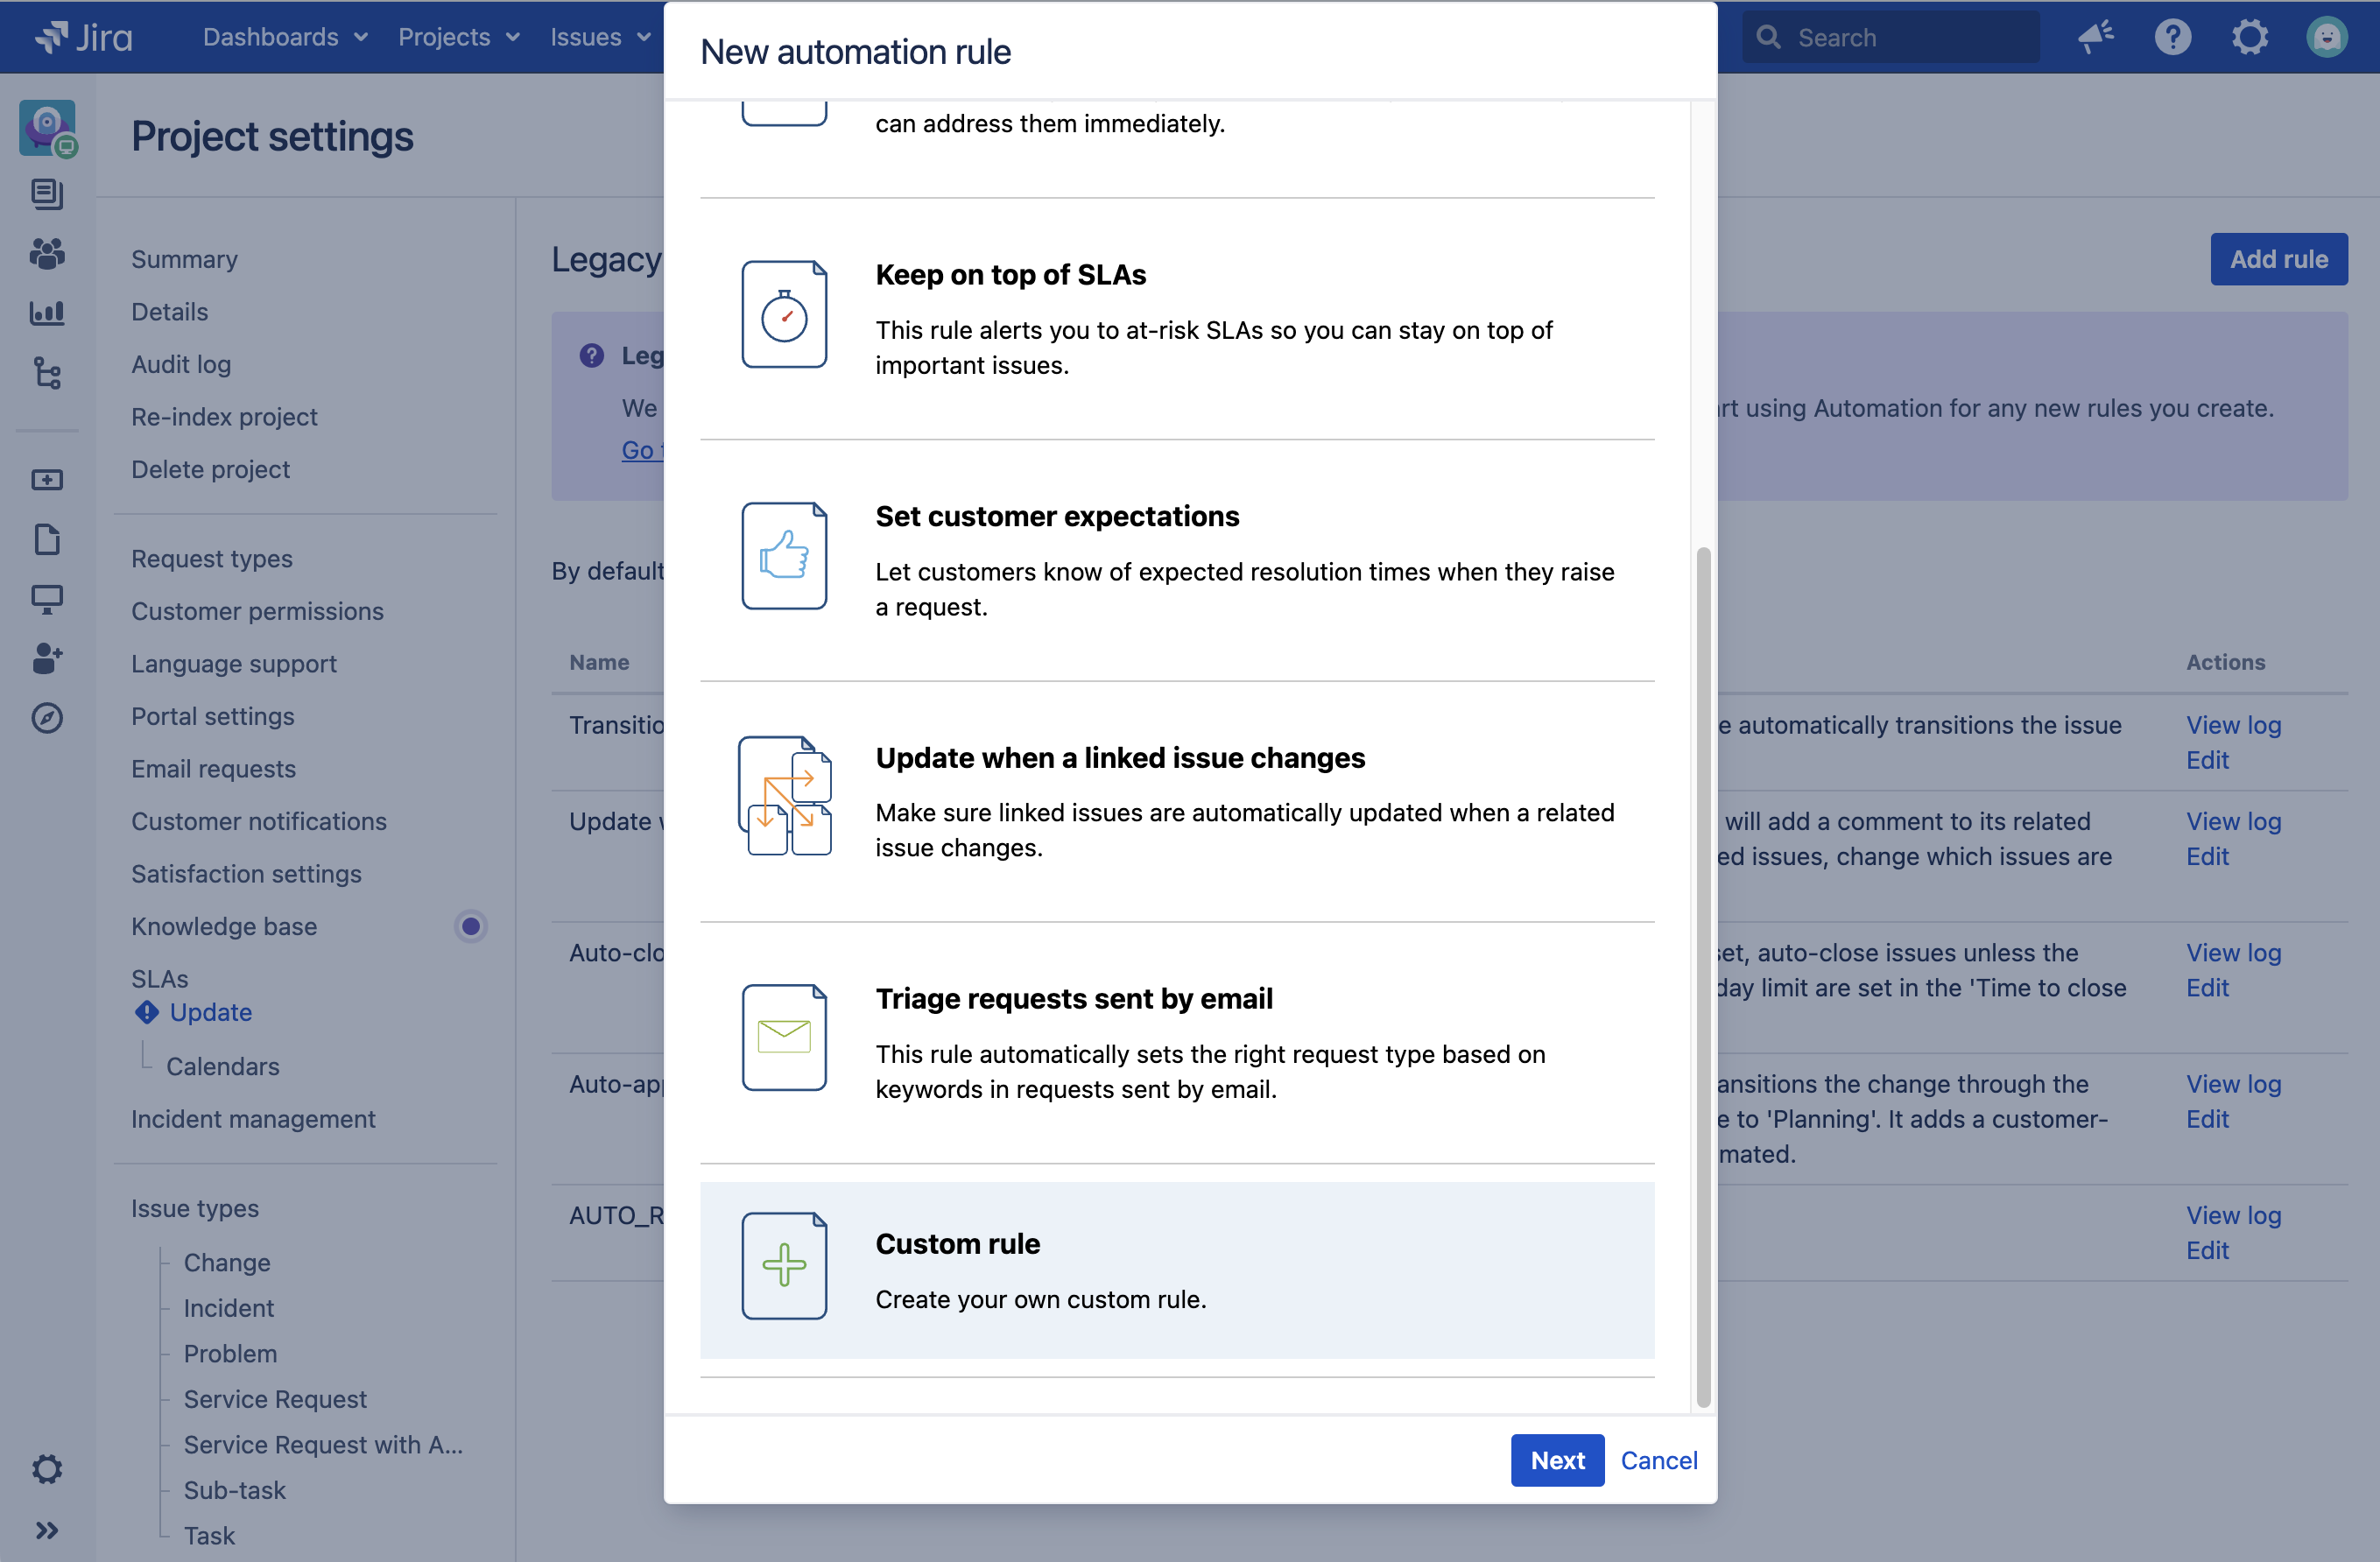Open the Dashboards dropdown menu
2380x1562 pixels.
click(284, 37)
